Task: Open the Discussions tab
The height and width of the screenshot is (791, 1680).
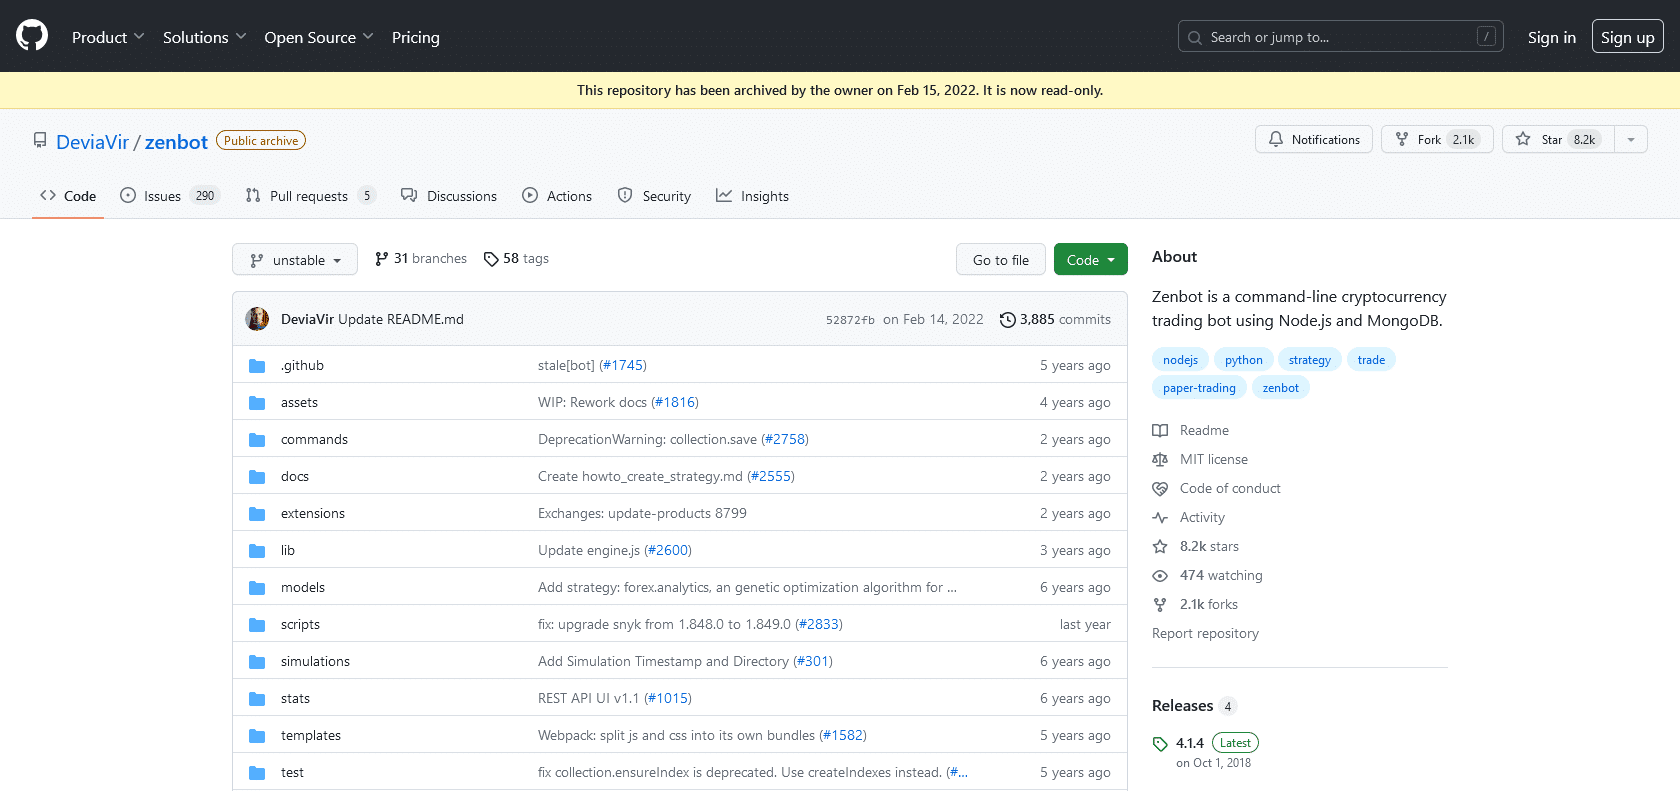Action: 449,196
